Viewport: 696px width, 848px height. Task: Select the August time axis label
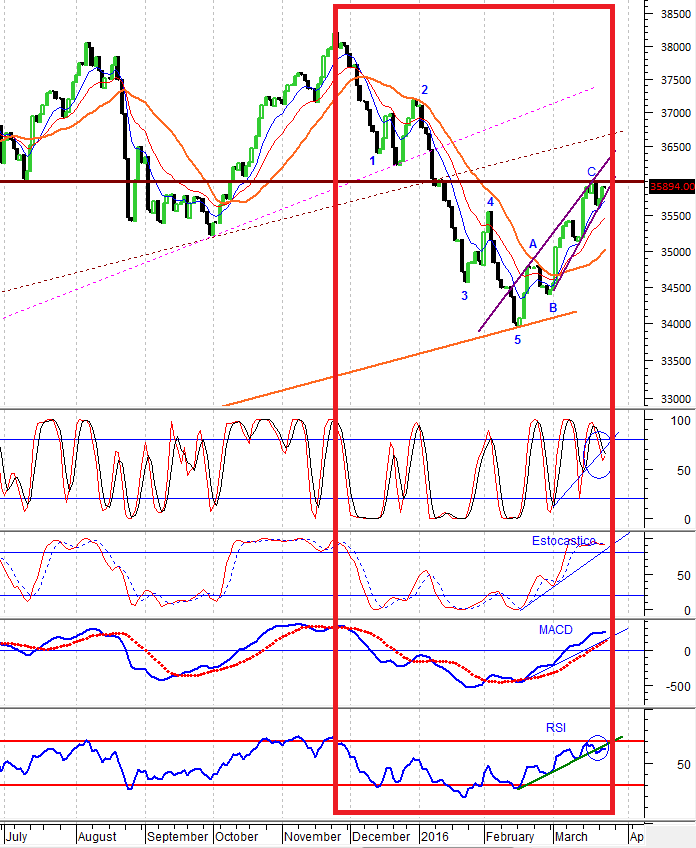point(97,837)
